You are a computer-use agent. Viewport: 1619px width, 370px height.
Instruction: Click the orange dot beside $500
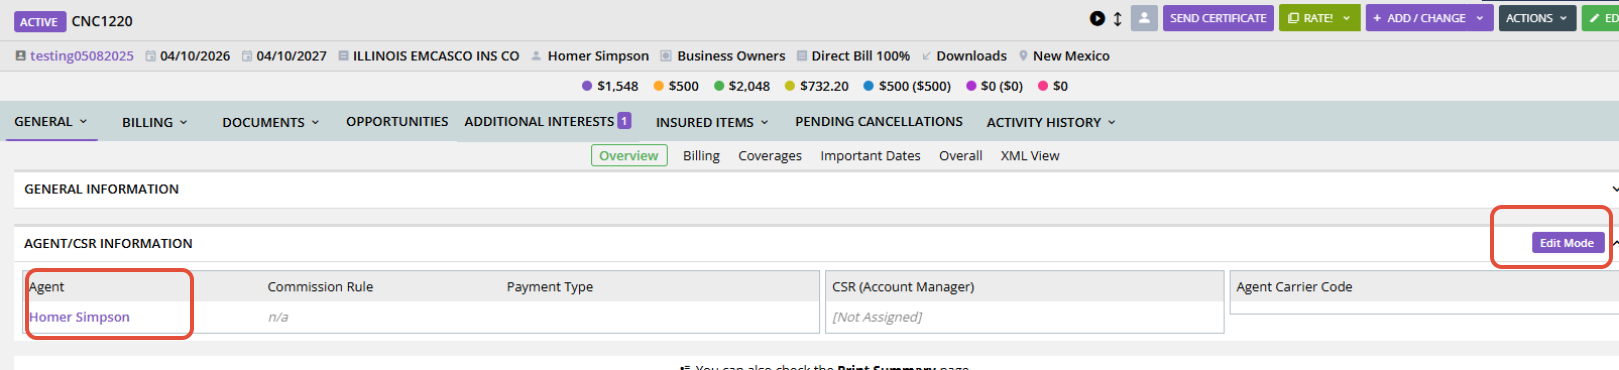[x=658, y=86]
